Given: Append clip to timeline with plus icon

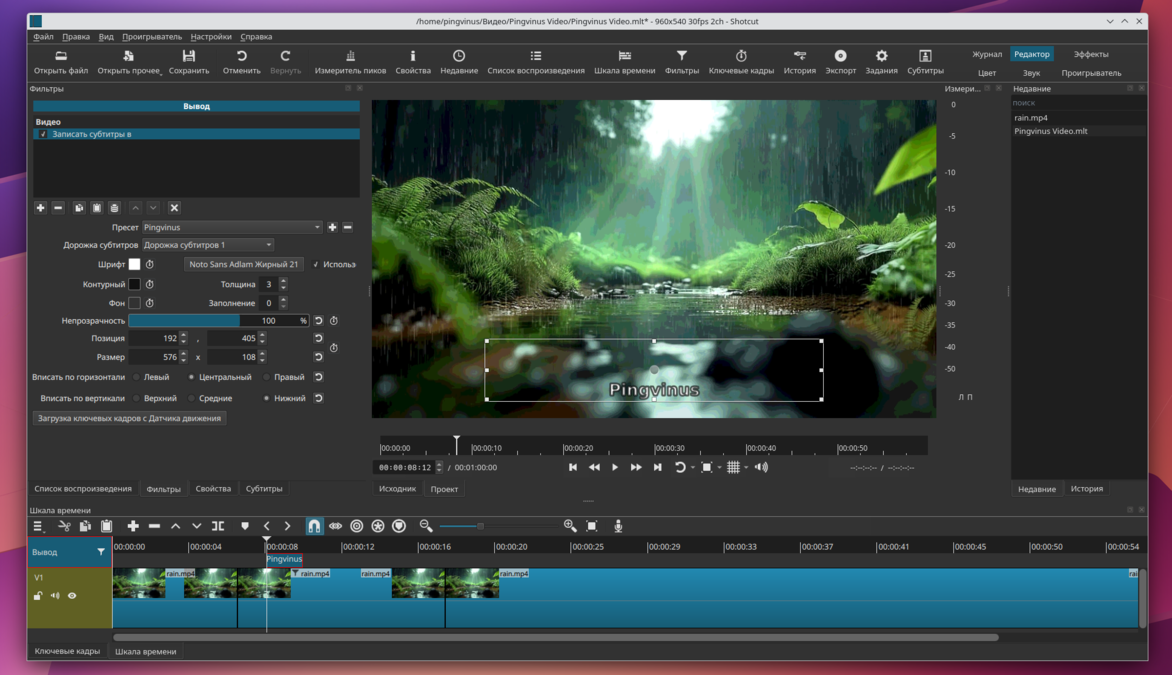Looking at the screenshot, I should coord(133,526).
